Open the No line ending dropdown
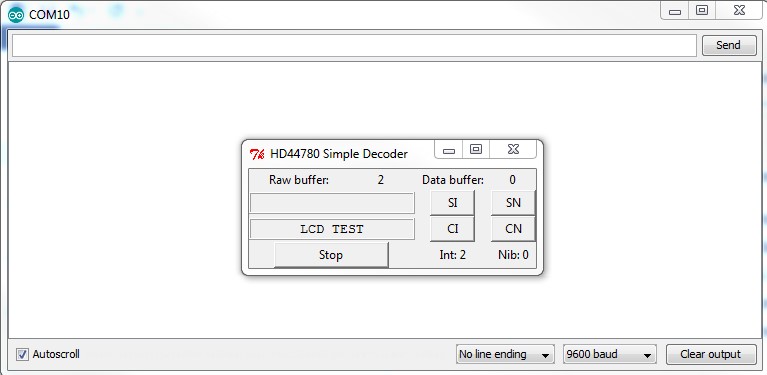This screenshot has width=767, height=375. pyautogui.click(x=505, y=354)
